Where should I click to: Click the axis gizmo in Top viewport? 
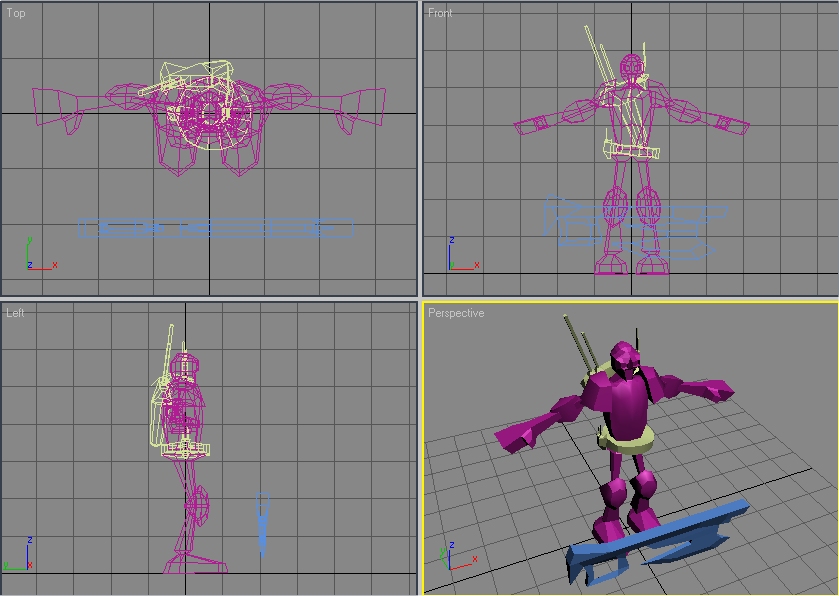point(41,254)
